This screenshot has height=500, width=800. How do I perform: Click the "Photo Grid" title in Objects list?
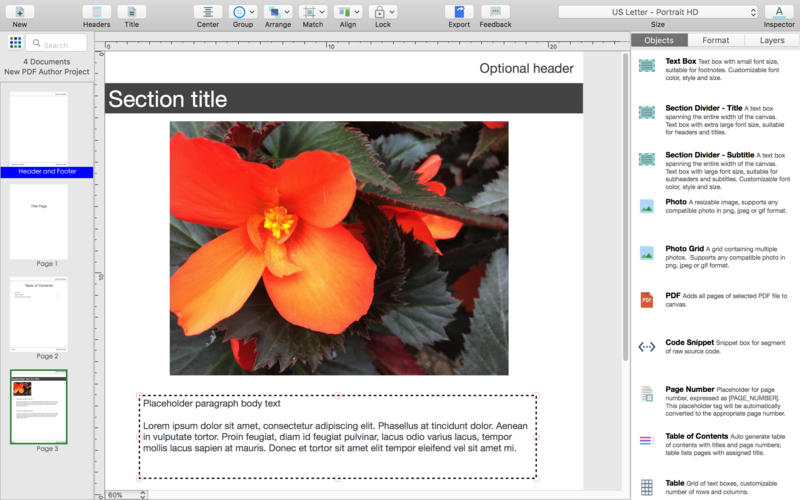click(x=684, y=248)
